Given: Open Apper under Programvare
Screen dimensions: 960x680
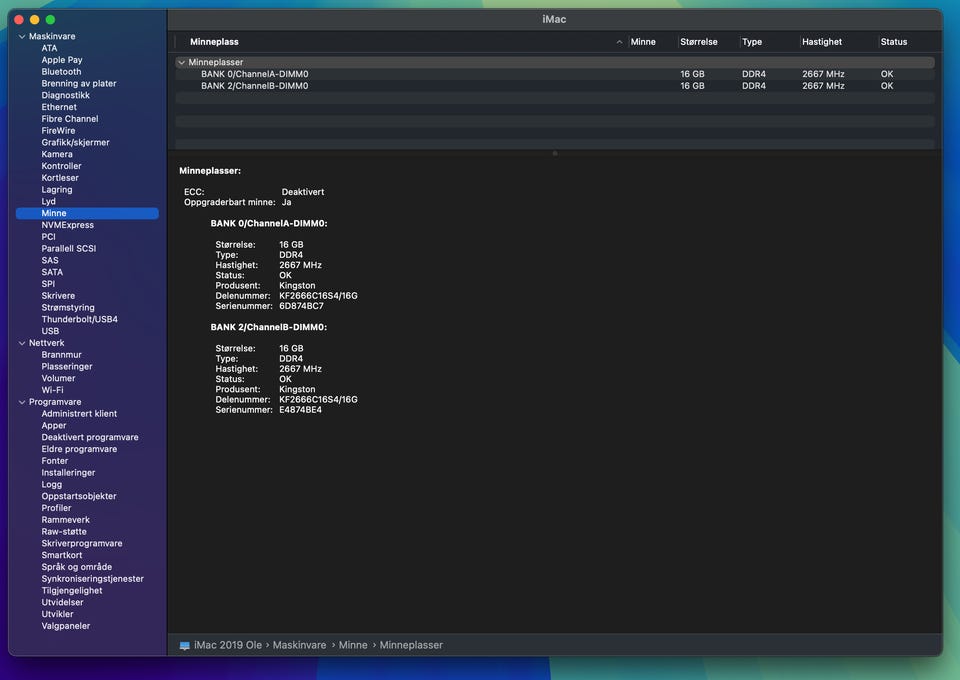Looking at the screenshot, I should coord(54,426).
